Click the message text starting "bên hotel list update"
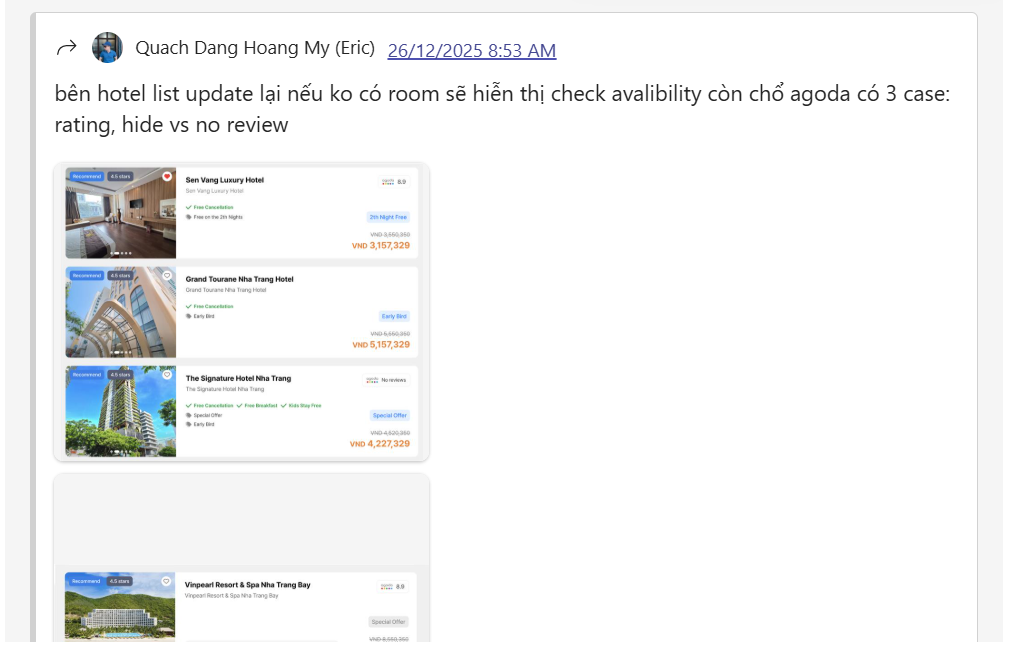The height and width of the screenshot is (655, 1026). coord(502,109)
